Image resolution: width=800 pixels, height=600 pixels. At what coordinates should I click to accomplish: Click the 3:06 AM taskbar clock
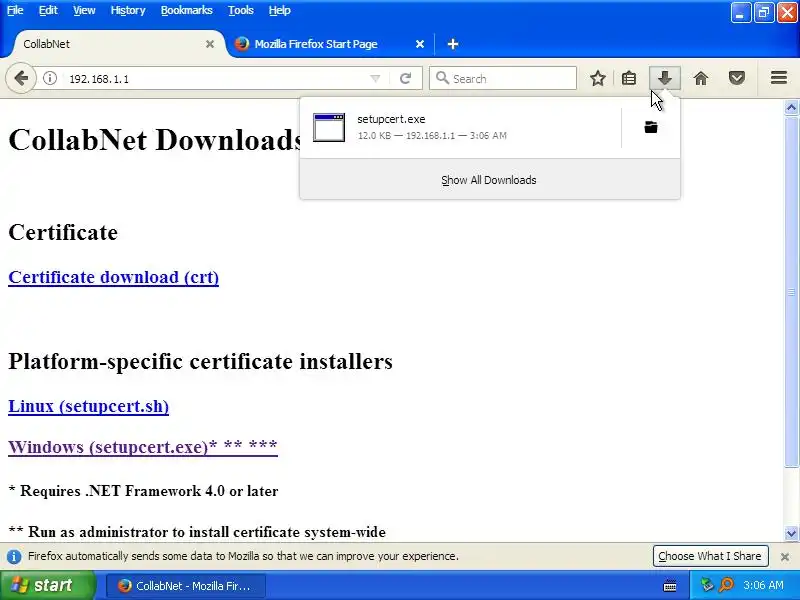pos(763,585)
